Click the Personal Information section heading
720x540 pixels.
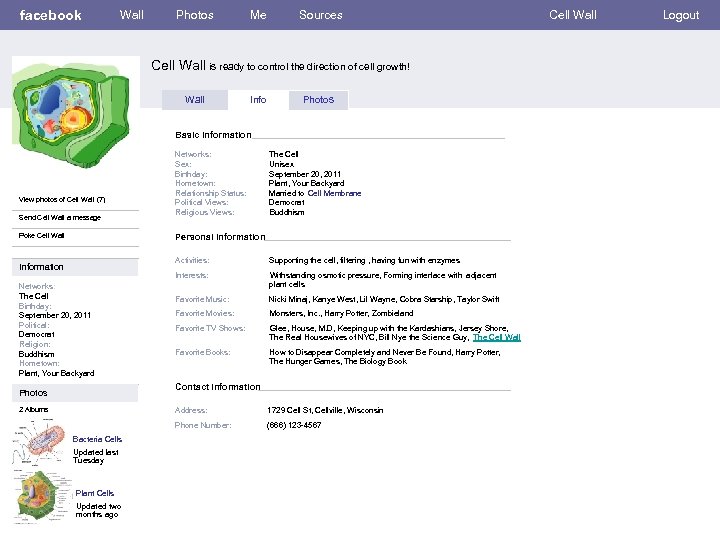pyautogui.click(x=220, y=236)
